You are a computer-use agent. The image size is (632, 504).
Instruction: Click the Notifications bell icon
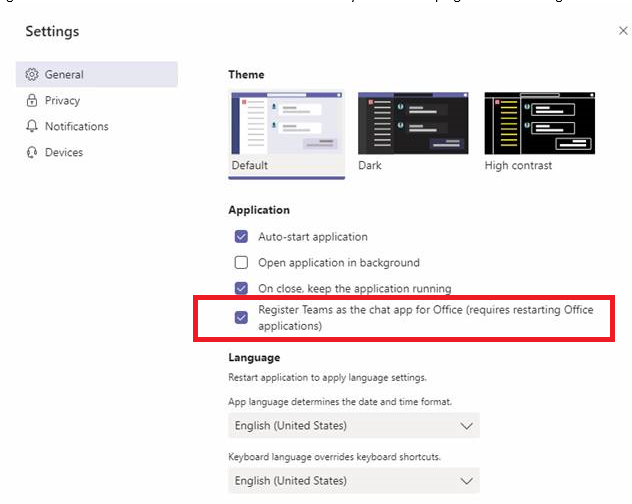tap(32, 126)
